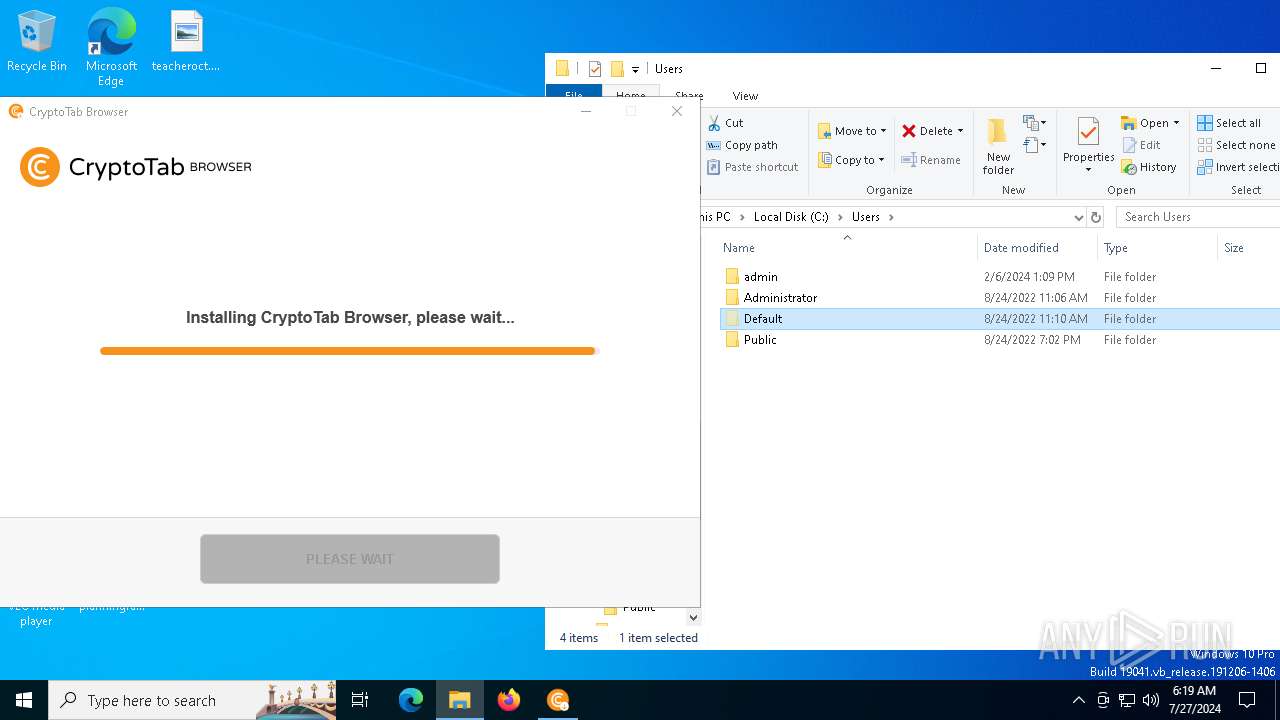
Task: Click the Cut icon in File Explorer ribbon
Action: [x=714, y=123]
